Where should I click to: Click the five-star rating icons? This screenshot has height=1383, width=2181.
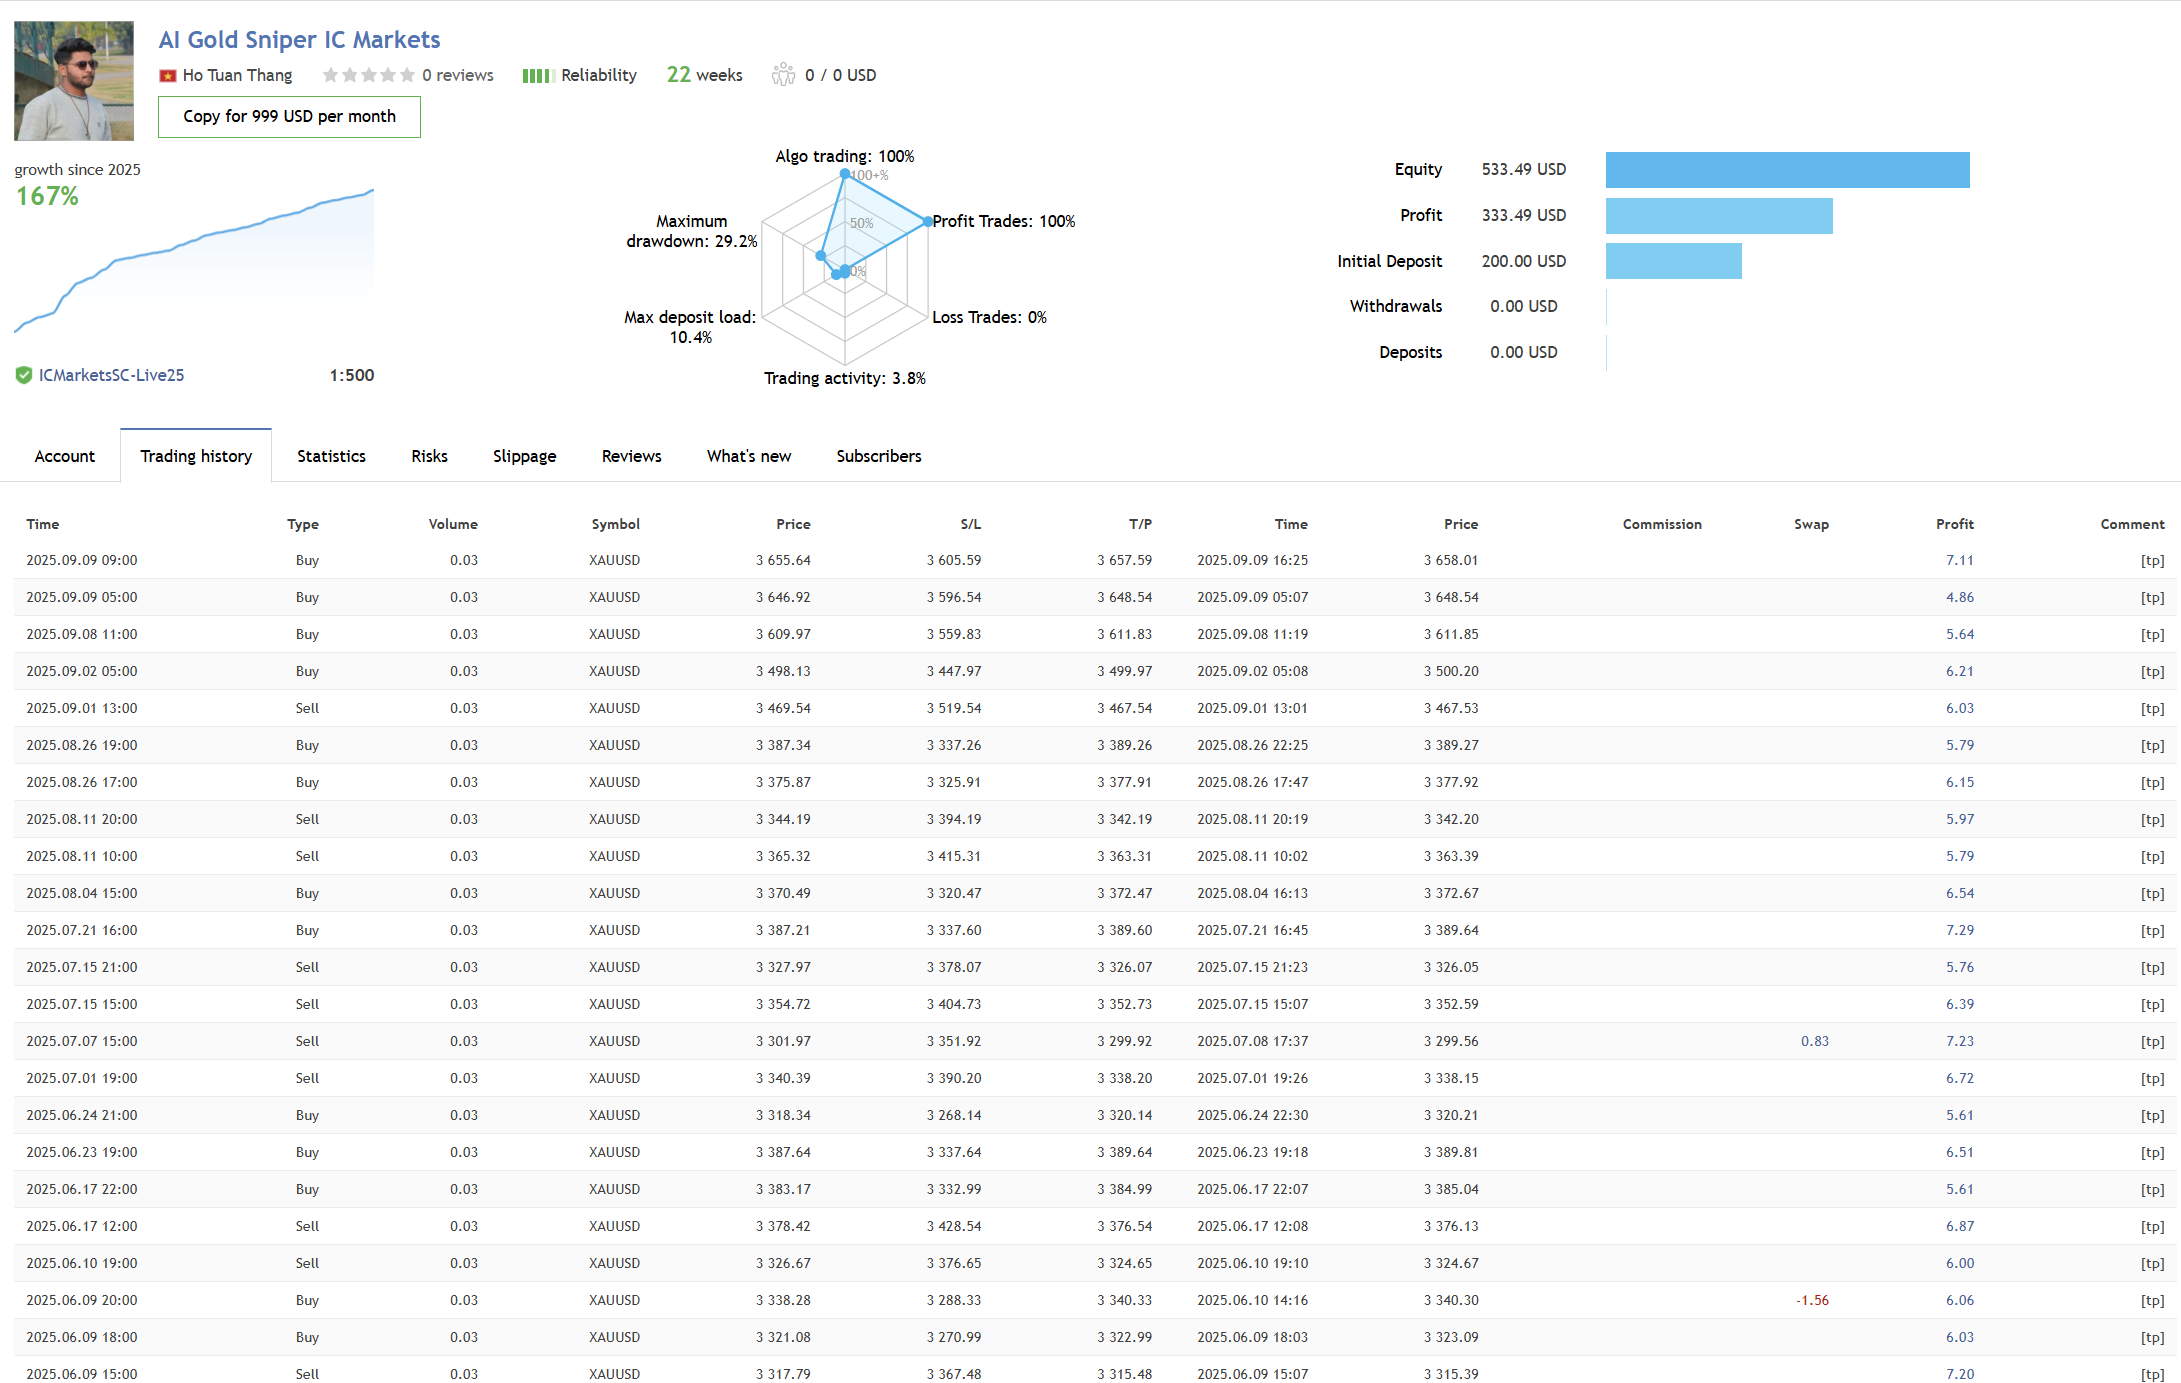[x=368, y=75]
